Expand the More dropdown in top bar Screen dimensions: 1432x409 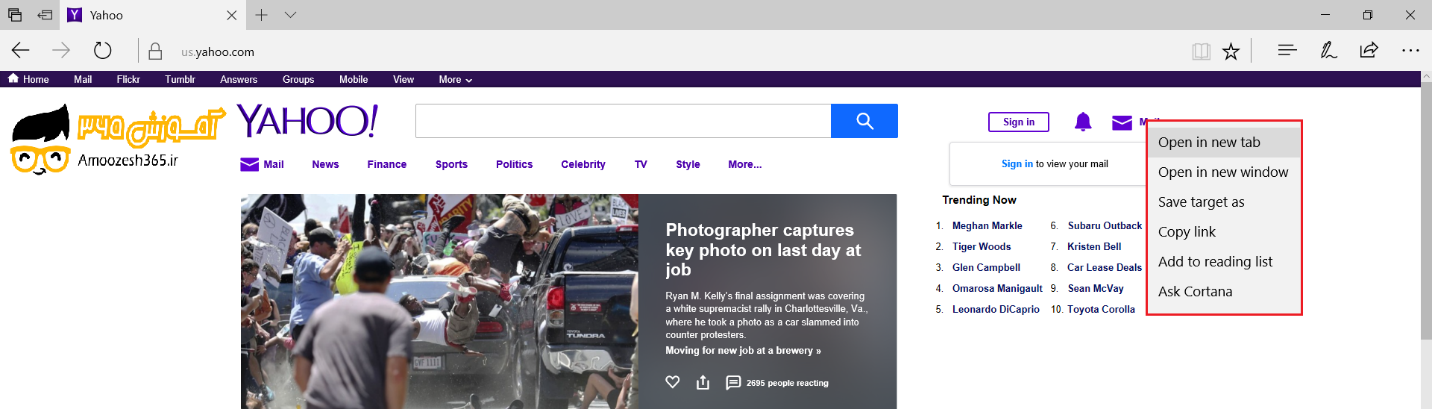click(455, 80)
